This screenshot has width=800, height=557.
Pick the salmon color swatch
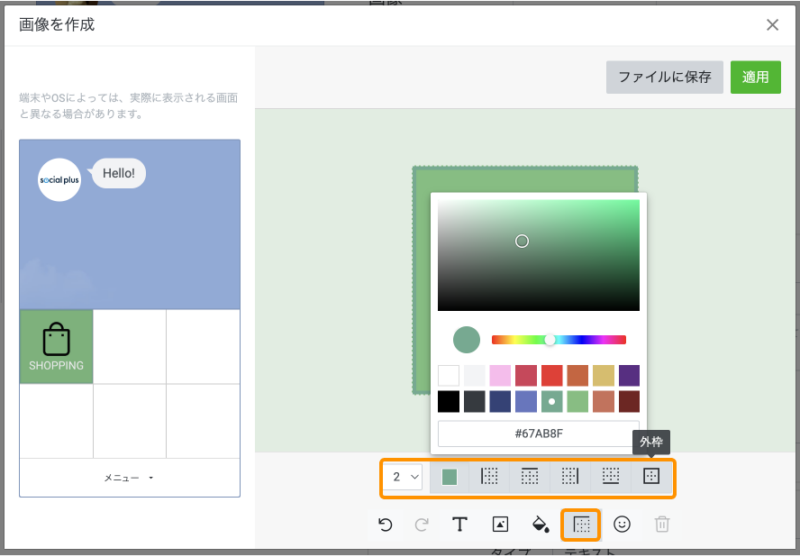[x=603, y=401]
